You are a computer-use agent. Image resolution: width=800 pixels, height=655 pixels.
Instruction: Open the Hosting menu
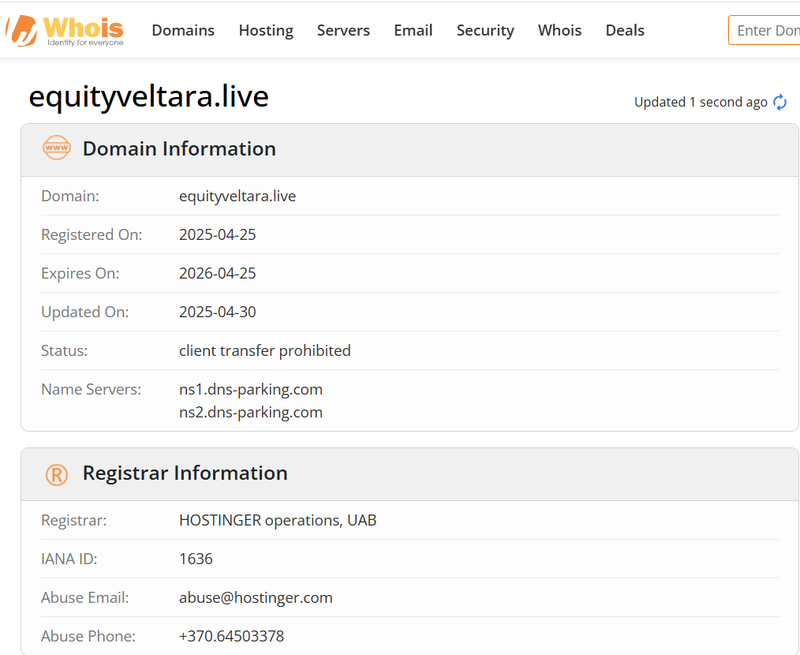tap(266, 31)
